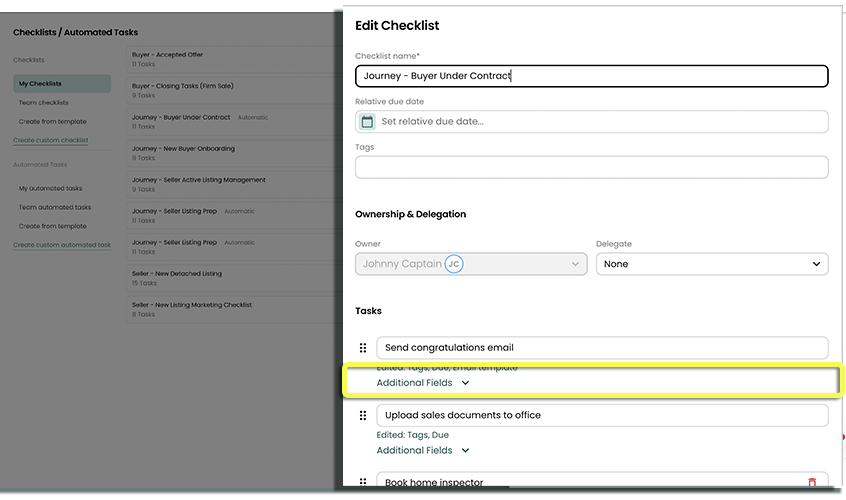Click drag handle next to Book home inspector
Viewport: 846px width, 500px height.
363,482
